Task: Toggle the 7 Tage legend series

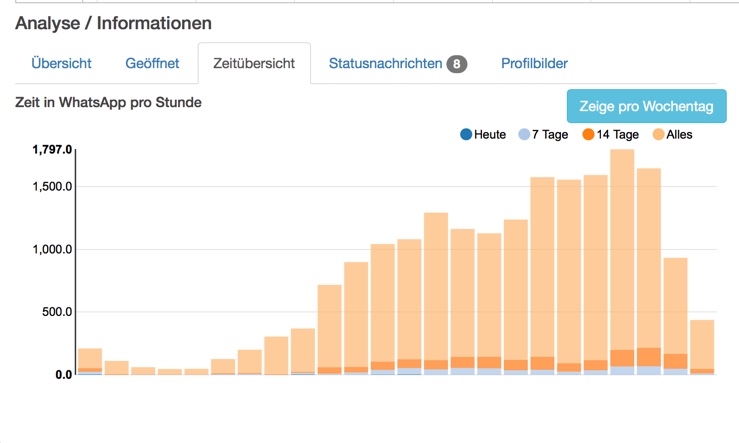Action: coord(543,134)
